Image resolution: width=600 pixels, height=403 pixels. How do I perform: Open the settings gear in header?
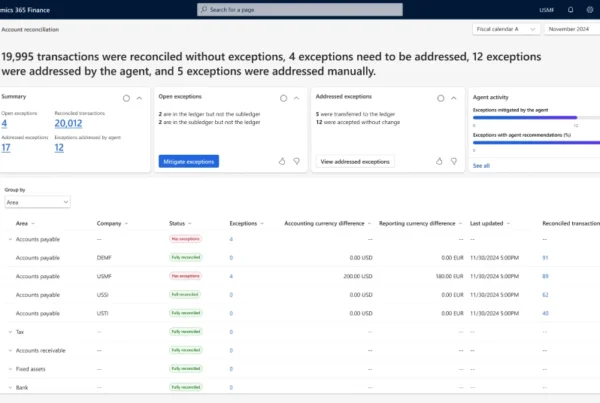coord(592,9)
